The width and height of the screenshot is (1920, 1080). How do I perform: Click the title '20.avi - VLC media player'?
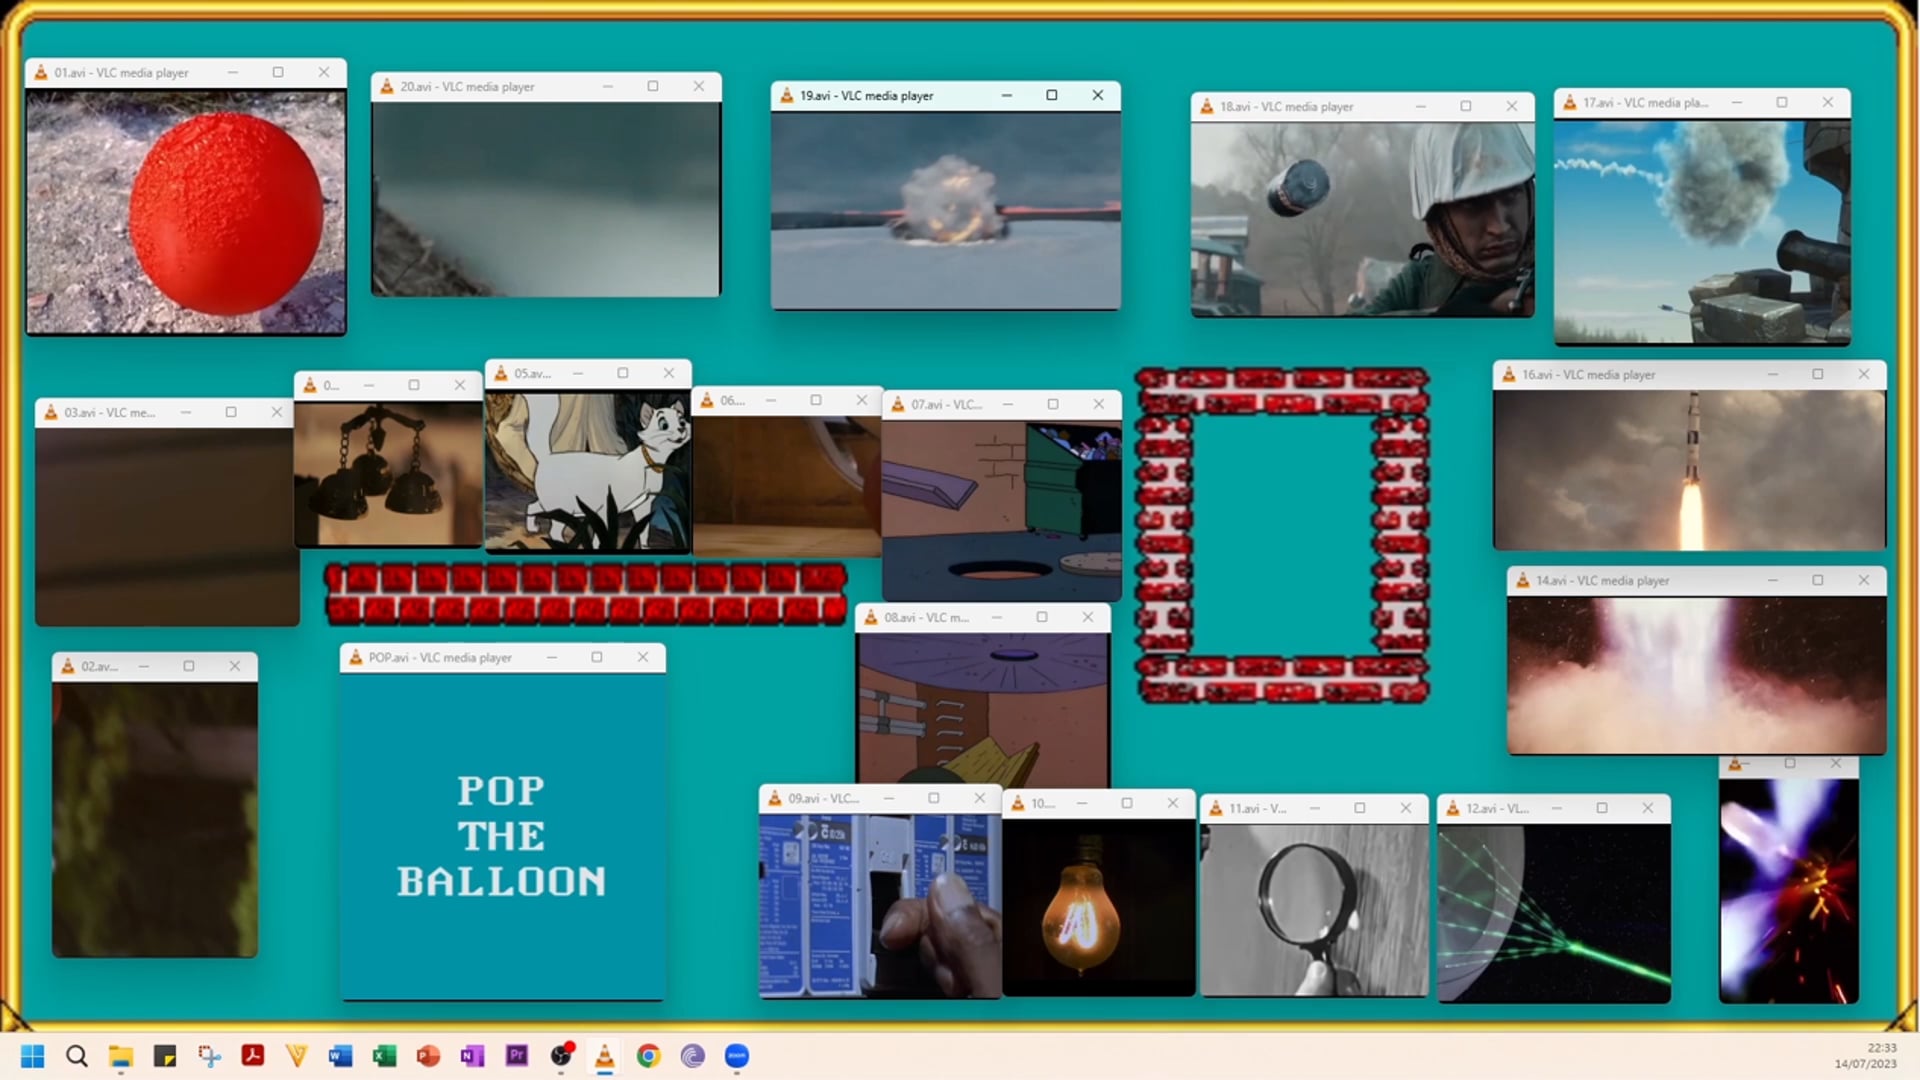[x=467, y=87]
